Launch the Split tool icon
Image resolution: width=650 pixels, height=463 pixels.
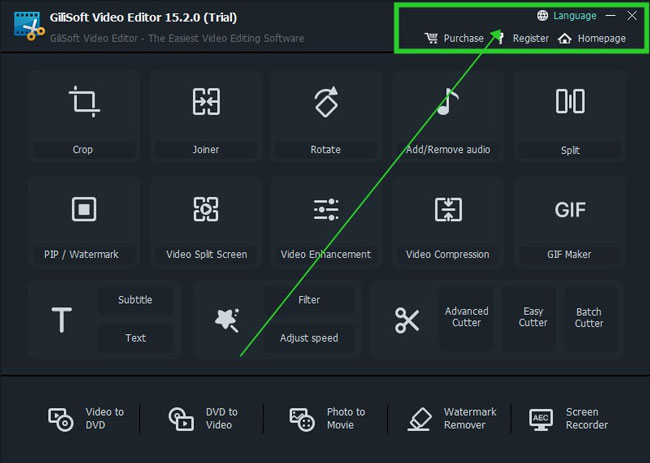(x=570, y=101)
